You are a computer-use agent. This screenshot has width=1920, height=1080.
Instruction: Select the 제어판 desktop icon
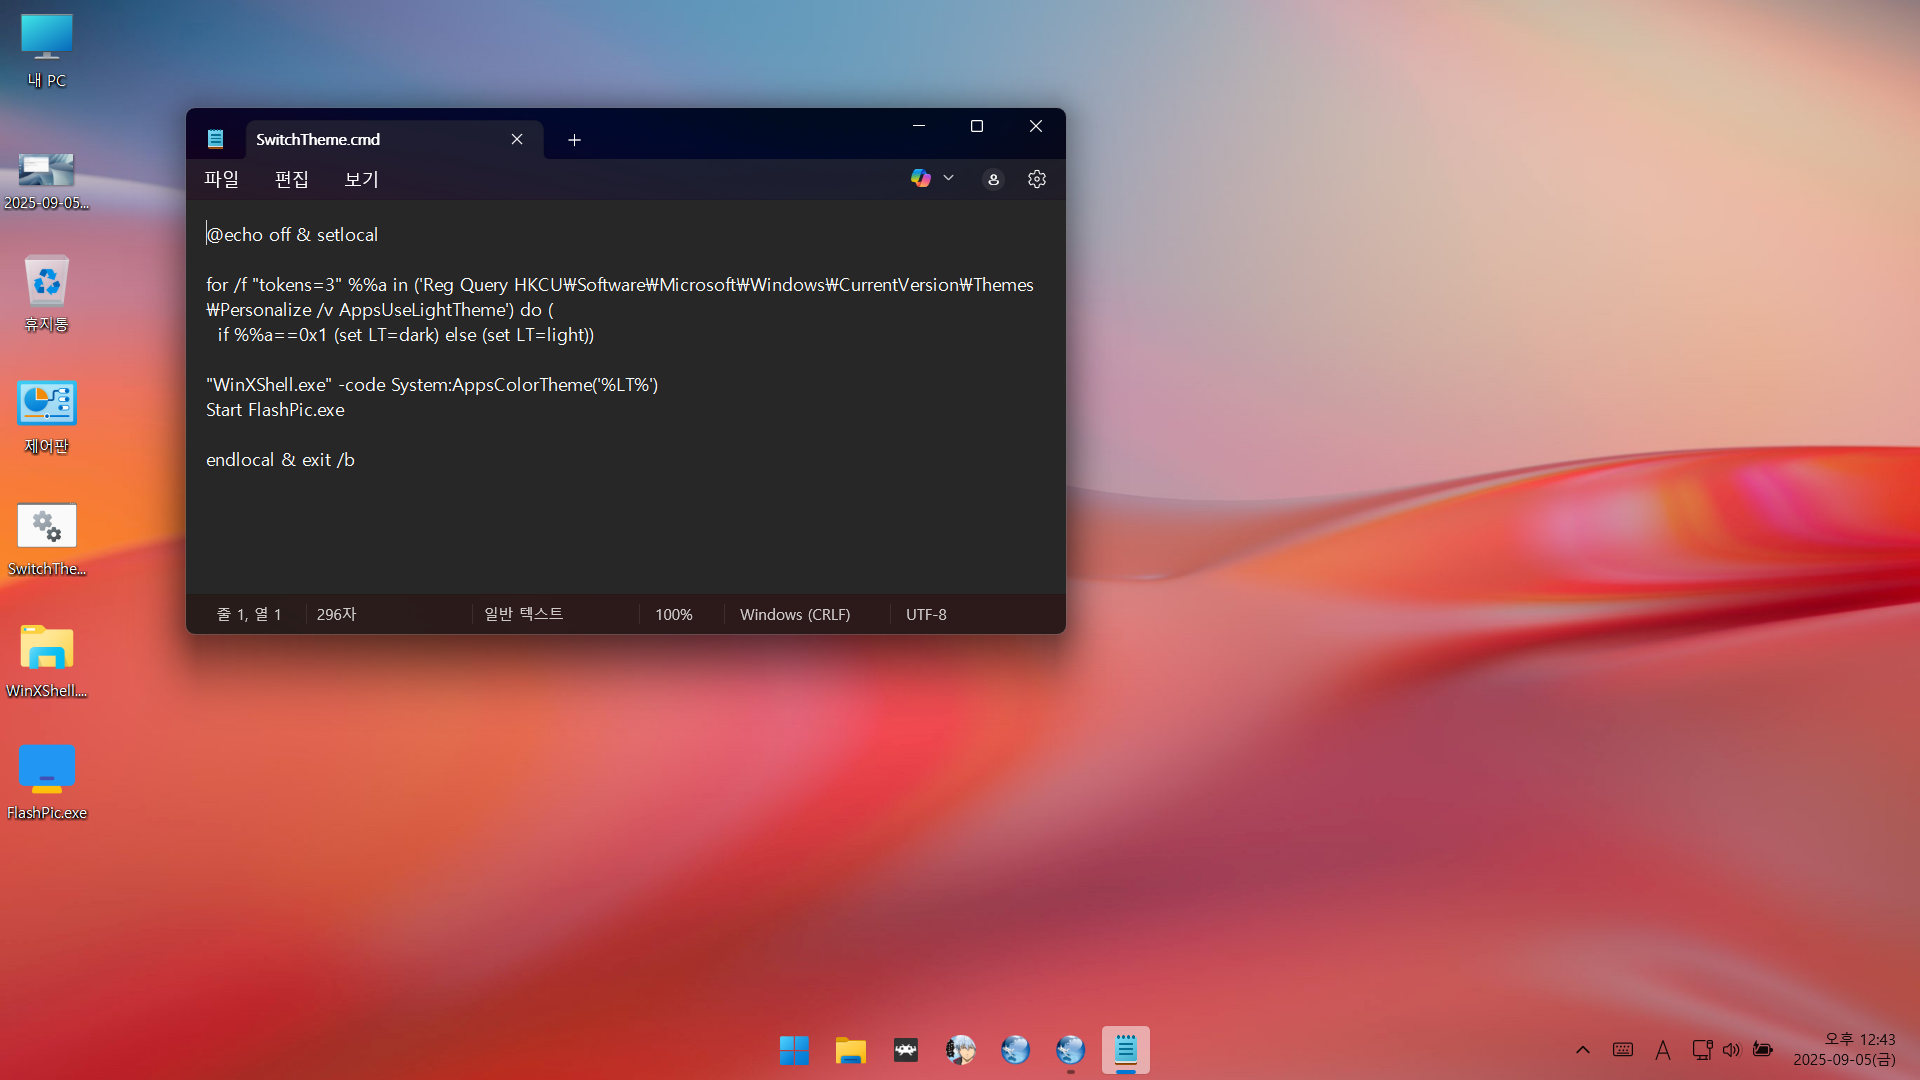(x=47, y=416)
